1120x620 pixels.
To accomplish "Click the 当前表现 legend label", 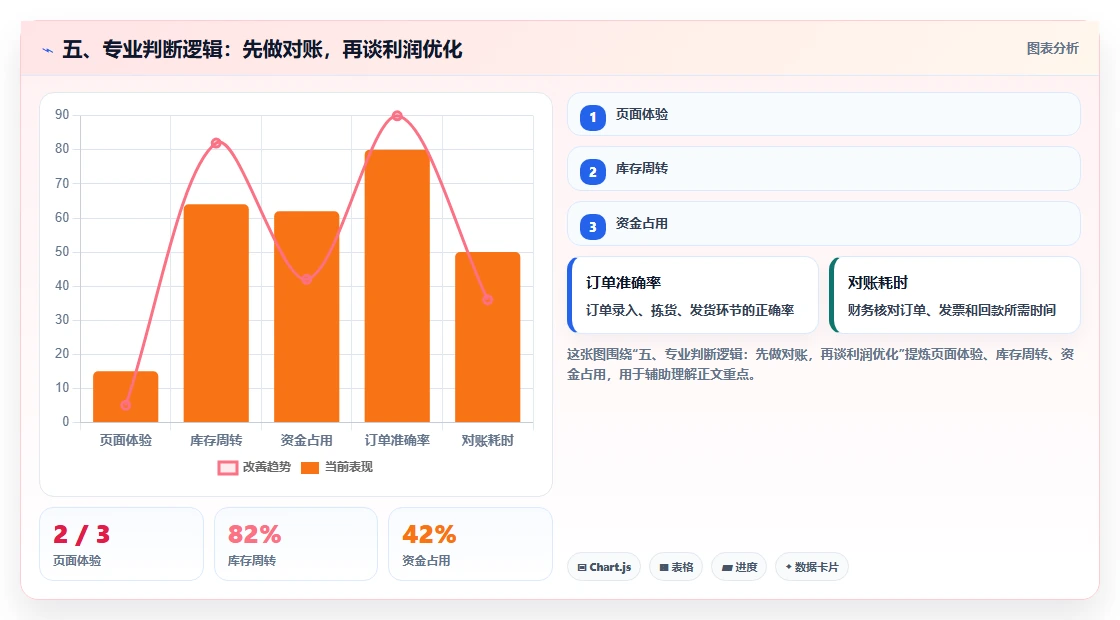I will click(349, 467).
